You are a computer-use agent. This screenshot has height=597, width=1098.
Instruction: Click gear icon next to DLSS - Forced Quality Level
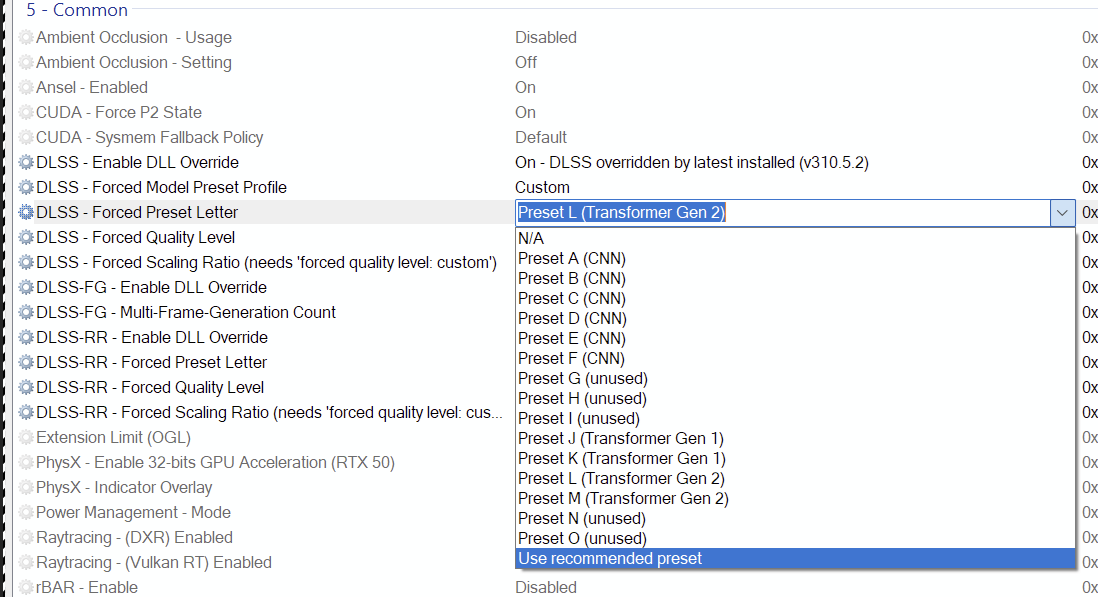point(26,237)
